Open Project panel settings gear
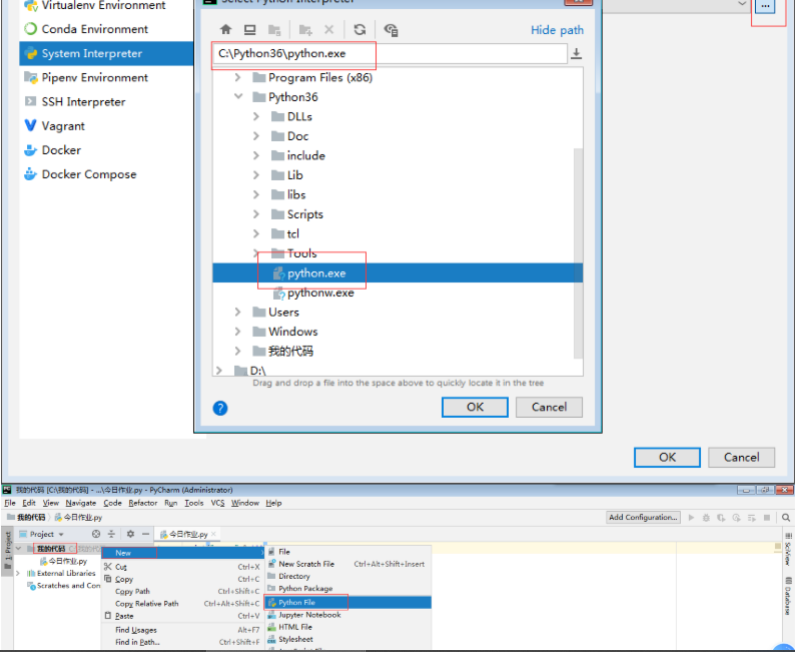795x652 pixels. click(130, 534)
